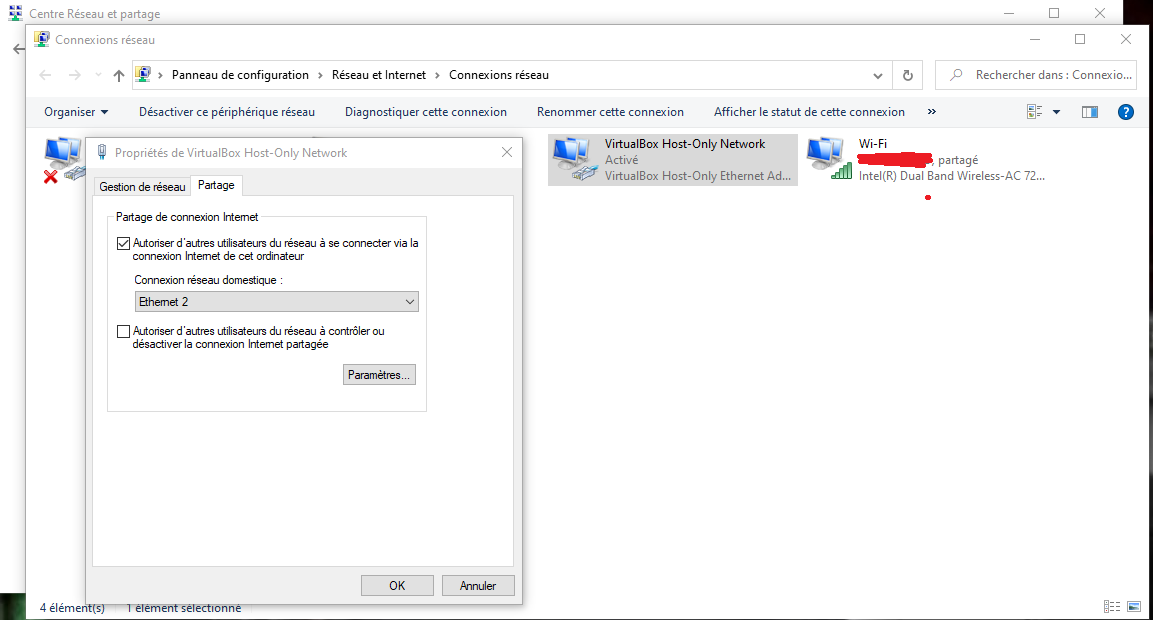
Task: Select the disconnected adapter with red X
Action: [63, 160]
